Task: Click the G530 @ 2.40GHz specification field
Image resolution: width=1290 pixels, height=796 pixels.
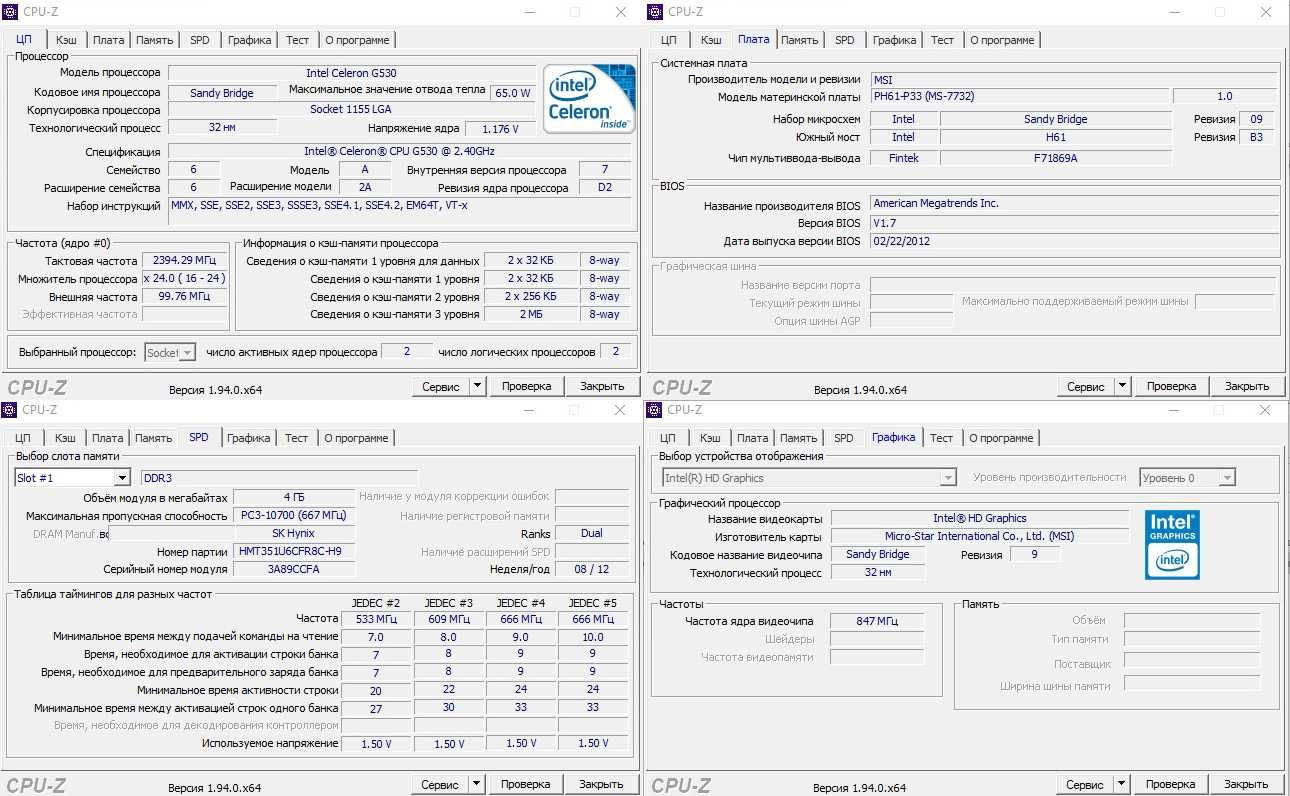Action: 399,152
